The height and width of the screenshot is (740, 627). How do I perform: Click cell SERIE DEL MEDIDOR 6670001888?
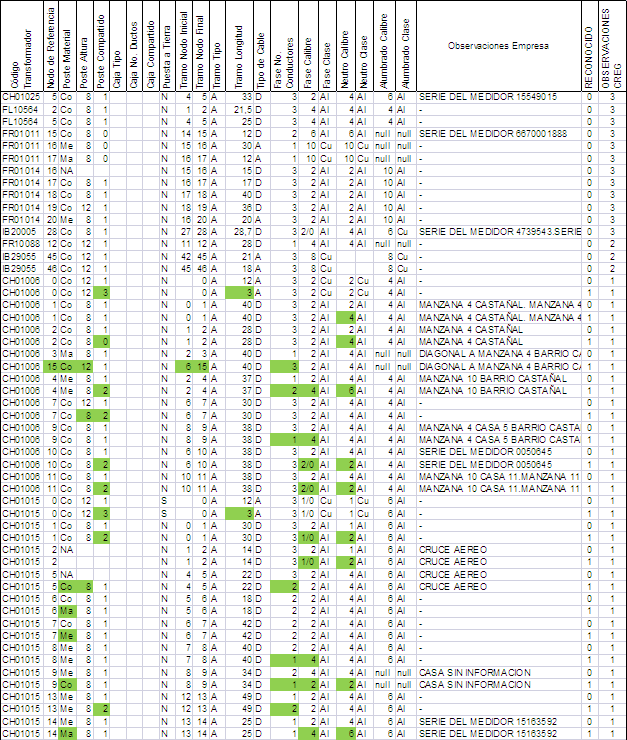point(493,134)
